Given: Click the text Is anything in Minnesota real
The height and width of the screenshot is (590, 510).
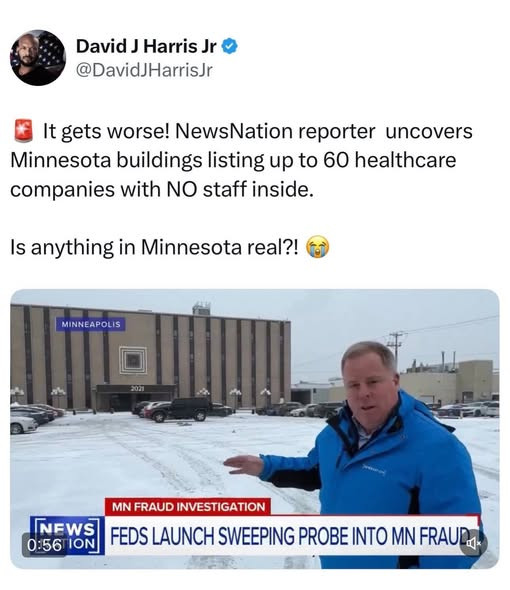Looking at the screenshot, I should tap(154, 247).
